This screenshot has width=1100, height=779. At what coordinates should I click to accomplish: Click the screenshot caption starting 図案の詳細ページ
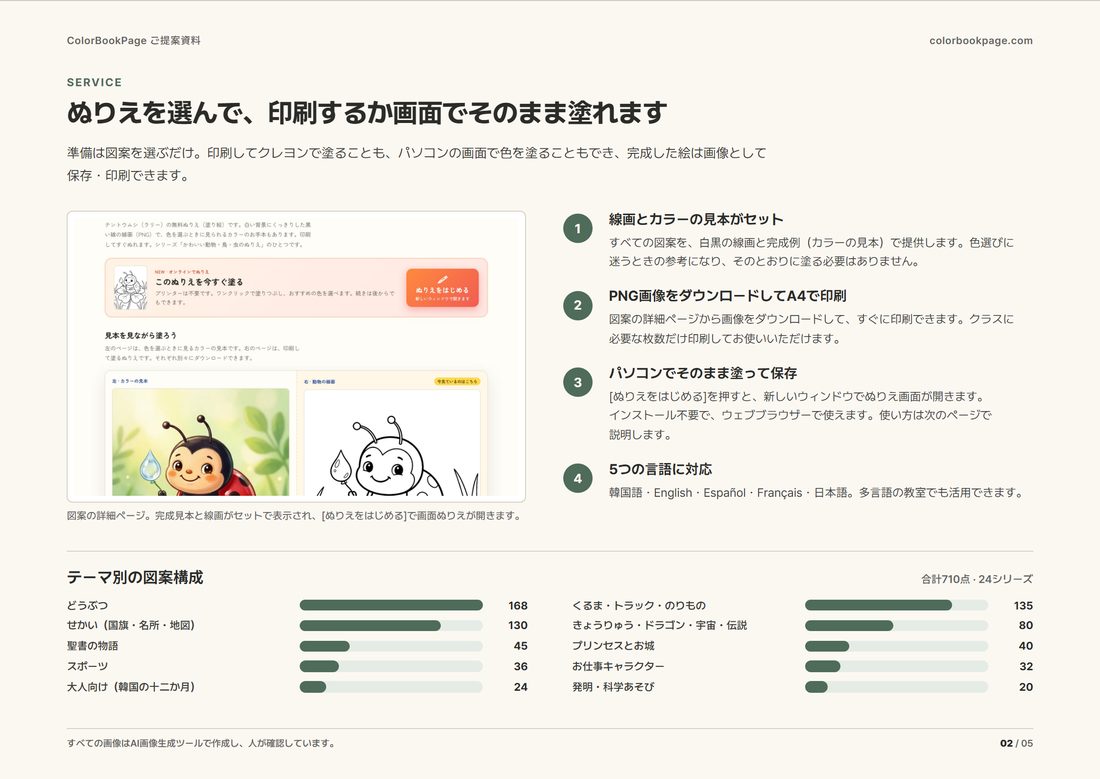[295, 515]
